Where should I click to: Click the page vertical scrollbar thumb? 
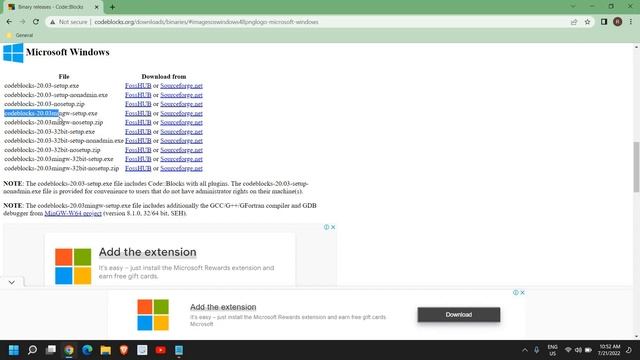pos(636,167)
